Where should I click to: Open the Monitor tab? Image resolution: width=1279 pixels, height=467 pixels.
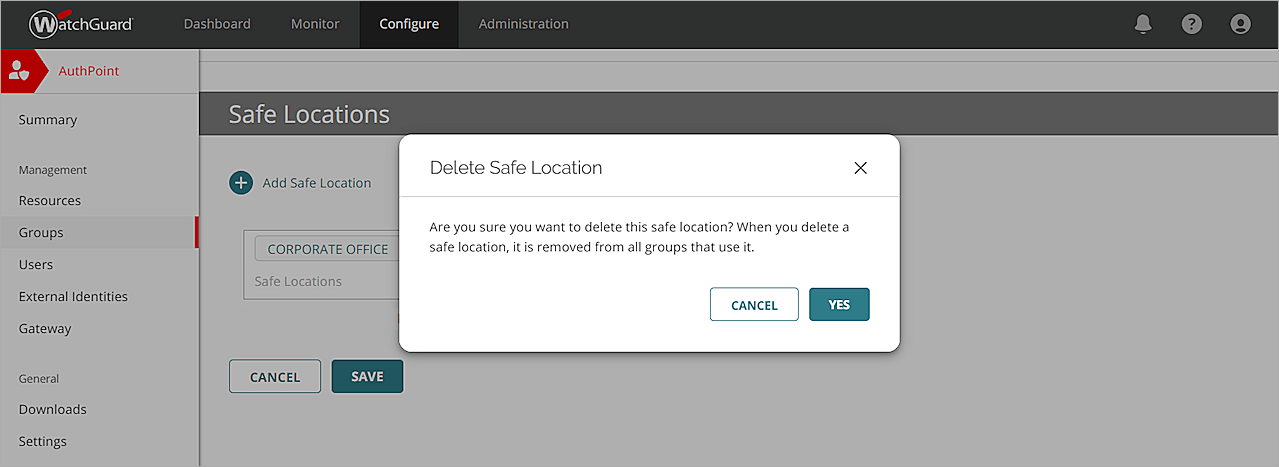pos(315,24)
